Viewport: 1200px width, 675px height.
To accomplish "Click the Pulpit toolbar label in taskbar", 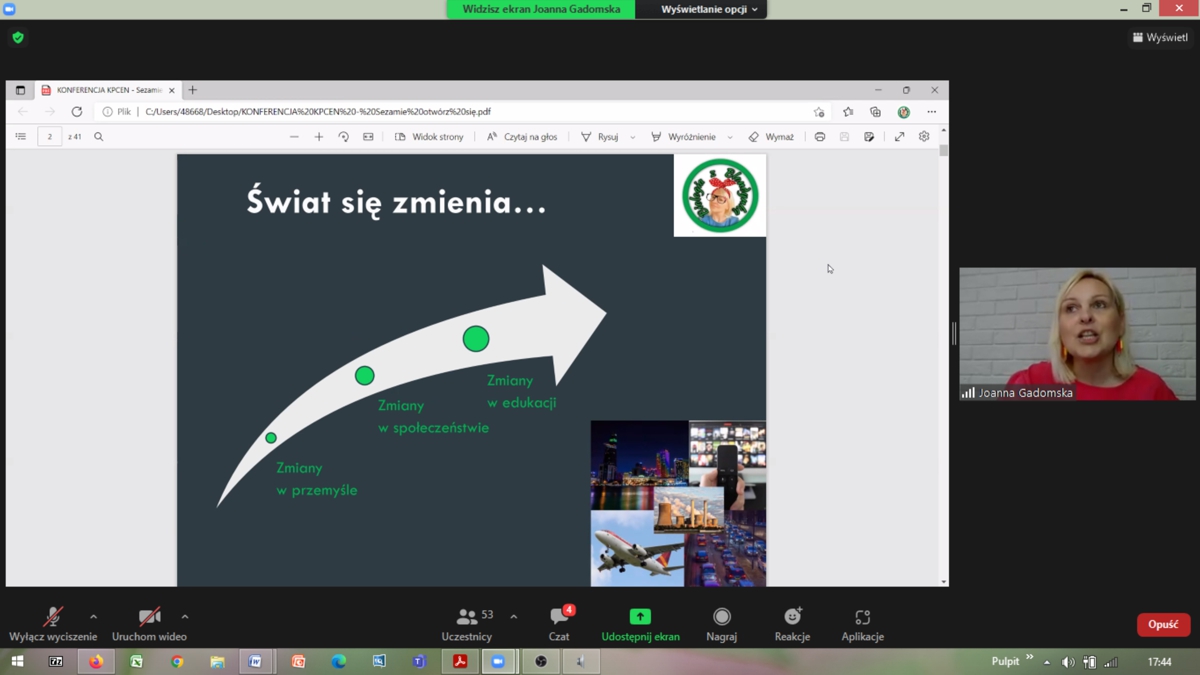I will point(1005,662).
